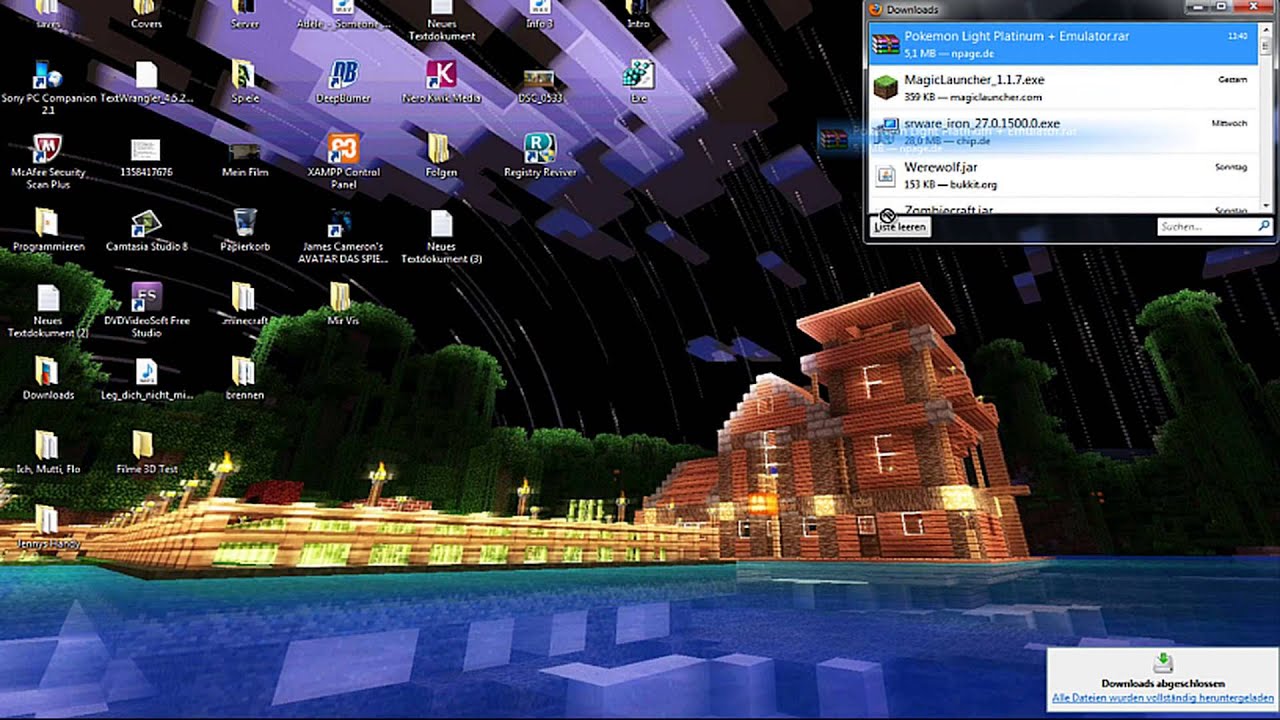
Task: Click the Liste leeren button
Action: (900, 227)
